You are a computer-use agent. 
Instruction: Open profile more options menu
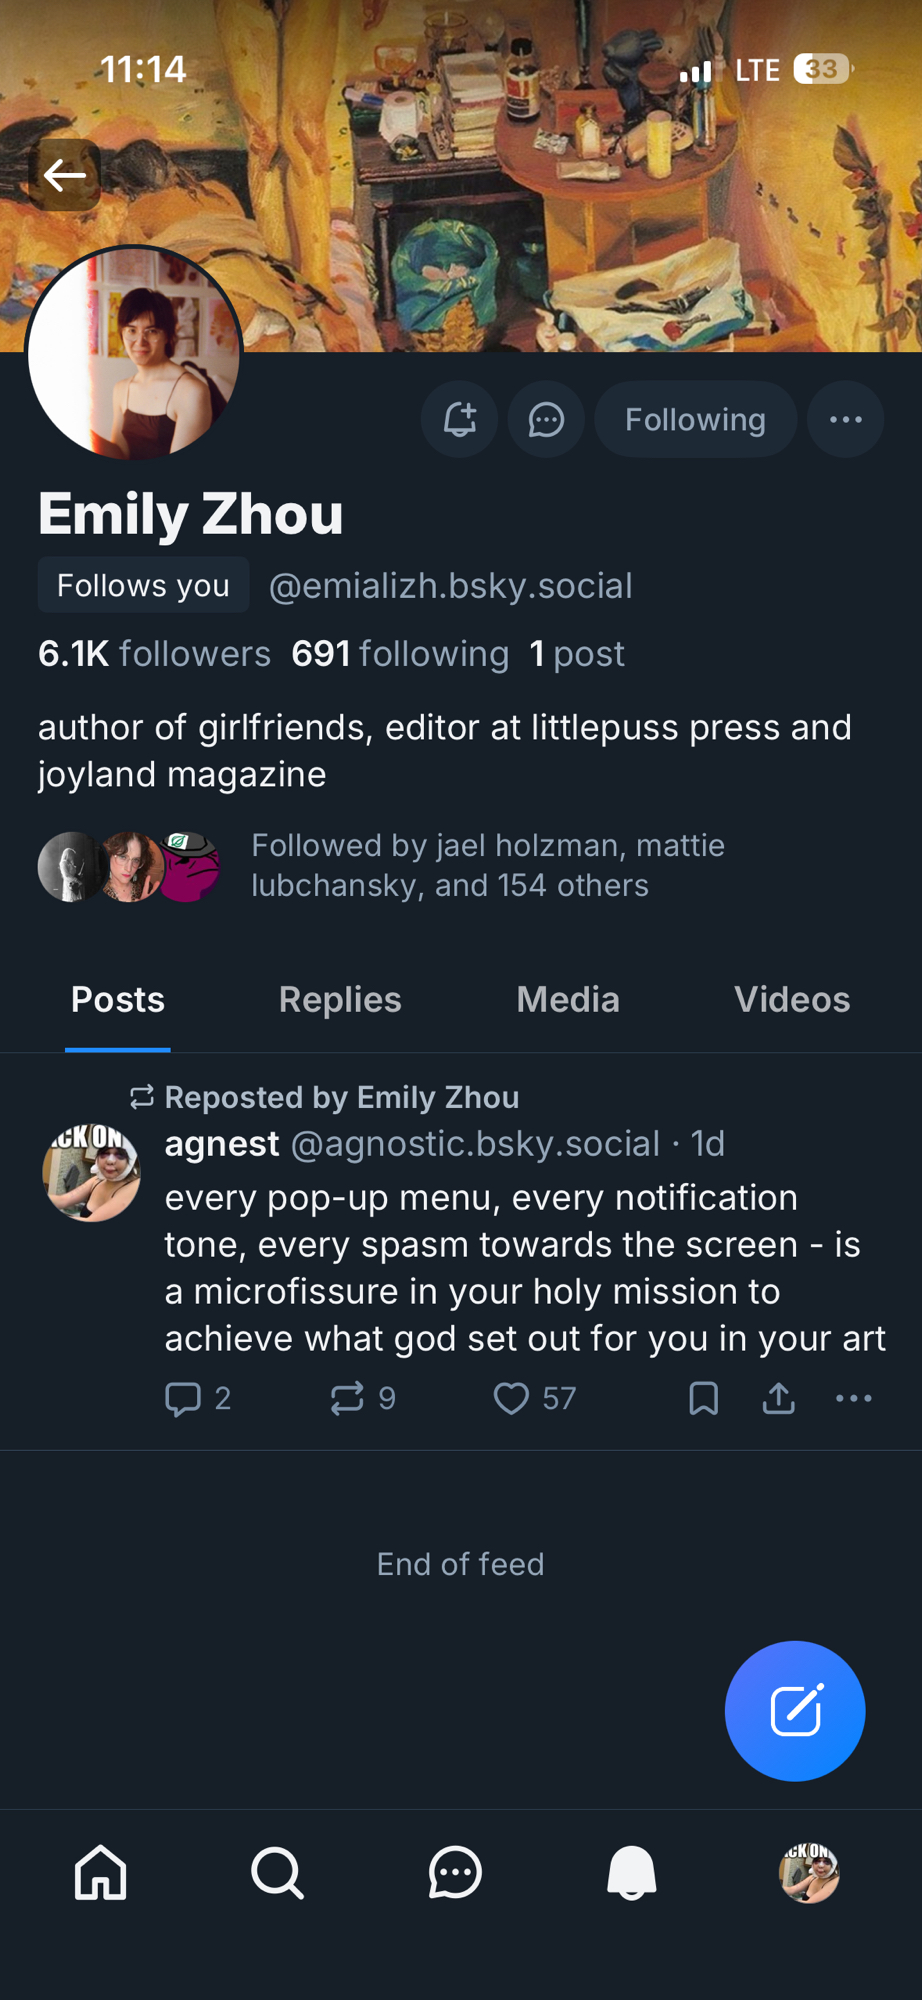pyautogui.click(x=845, y=420)
